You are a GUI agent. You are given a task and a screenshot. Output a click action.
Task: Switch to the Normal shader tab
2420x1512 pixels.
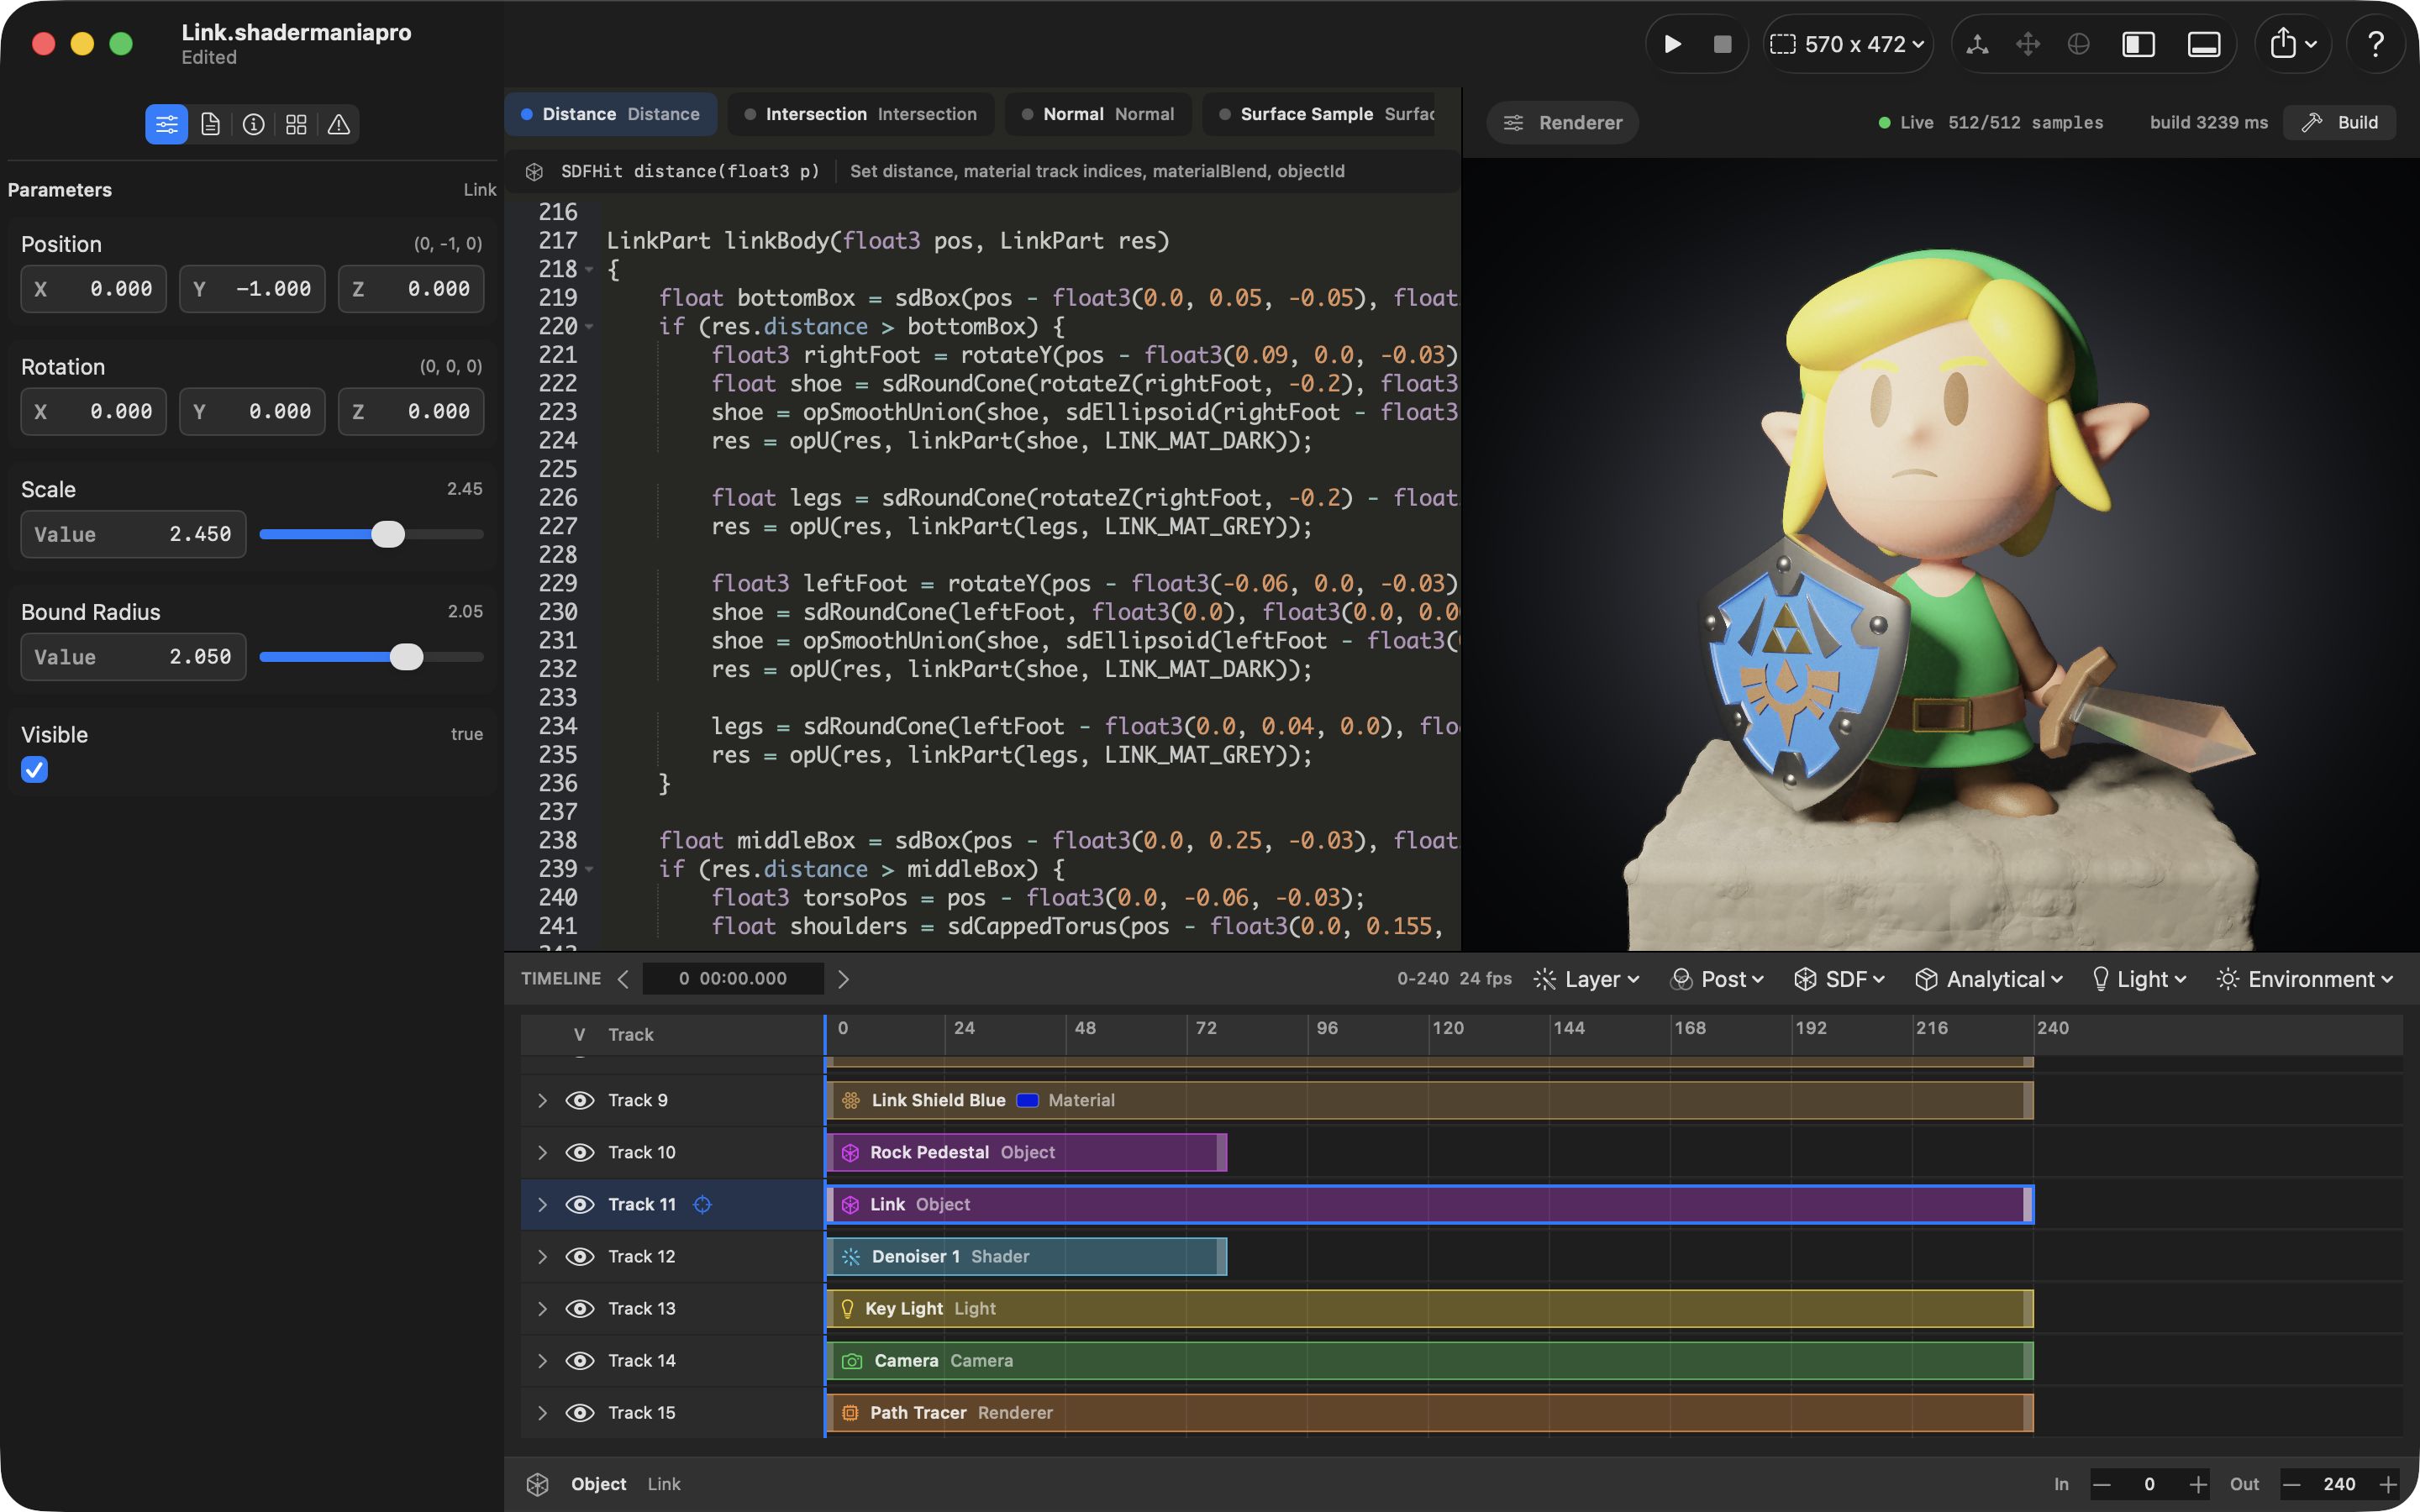1098,114
